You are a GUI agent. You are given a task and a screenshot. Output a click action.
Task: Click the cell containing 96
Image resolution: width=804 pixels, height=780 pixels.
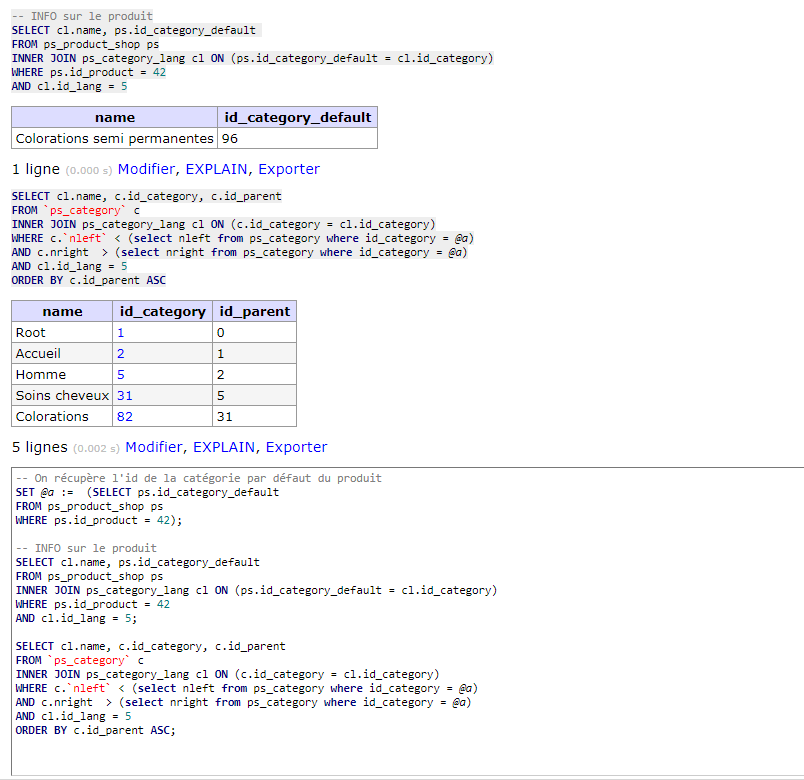[x=297, y=138]
